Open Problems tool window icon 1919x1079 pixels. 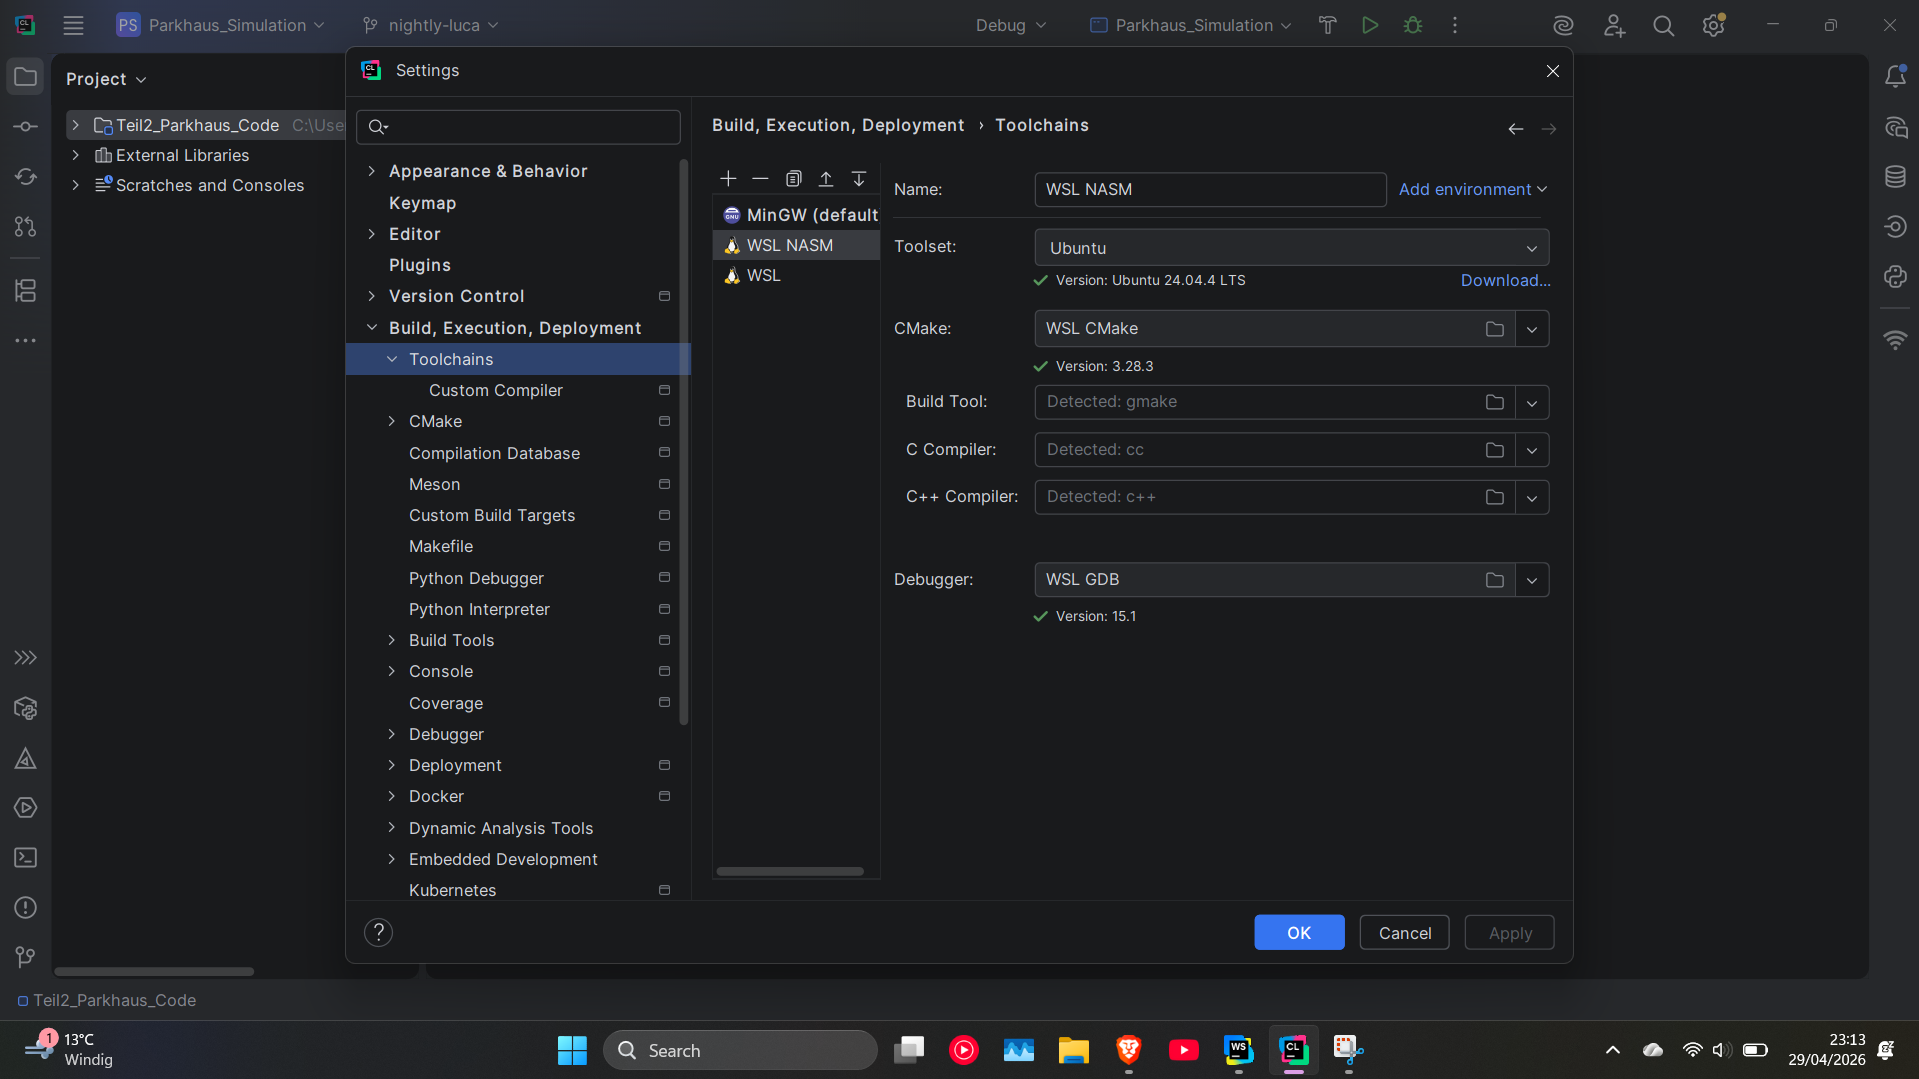click(26, 908)
